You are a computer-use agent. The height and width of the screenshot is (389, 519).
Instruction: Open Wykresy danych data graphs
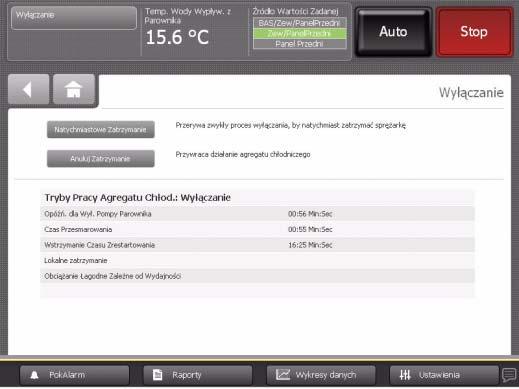pyautogui.click(x=321, y=375)
